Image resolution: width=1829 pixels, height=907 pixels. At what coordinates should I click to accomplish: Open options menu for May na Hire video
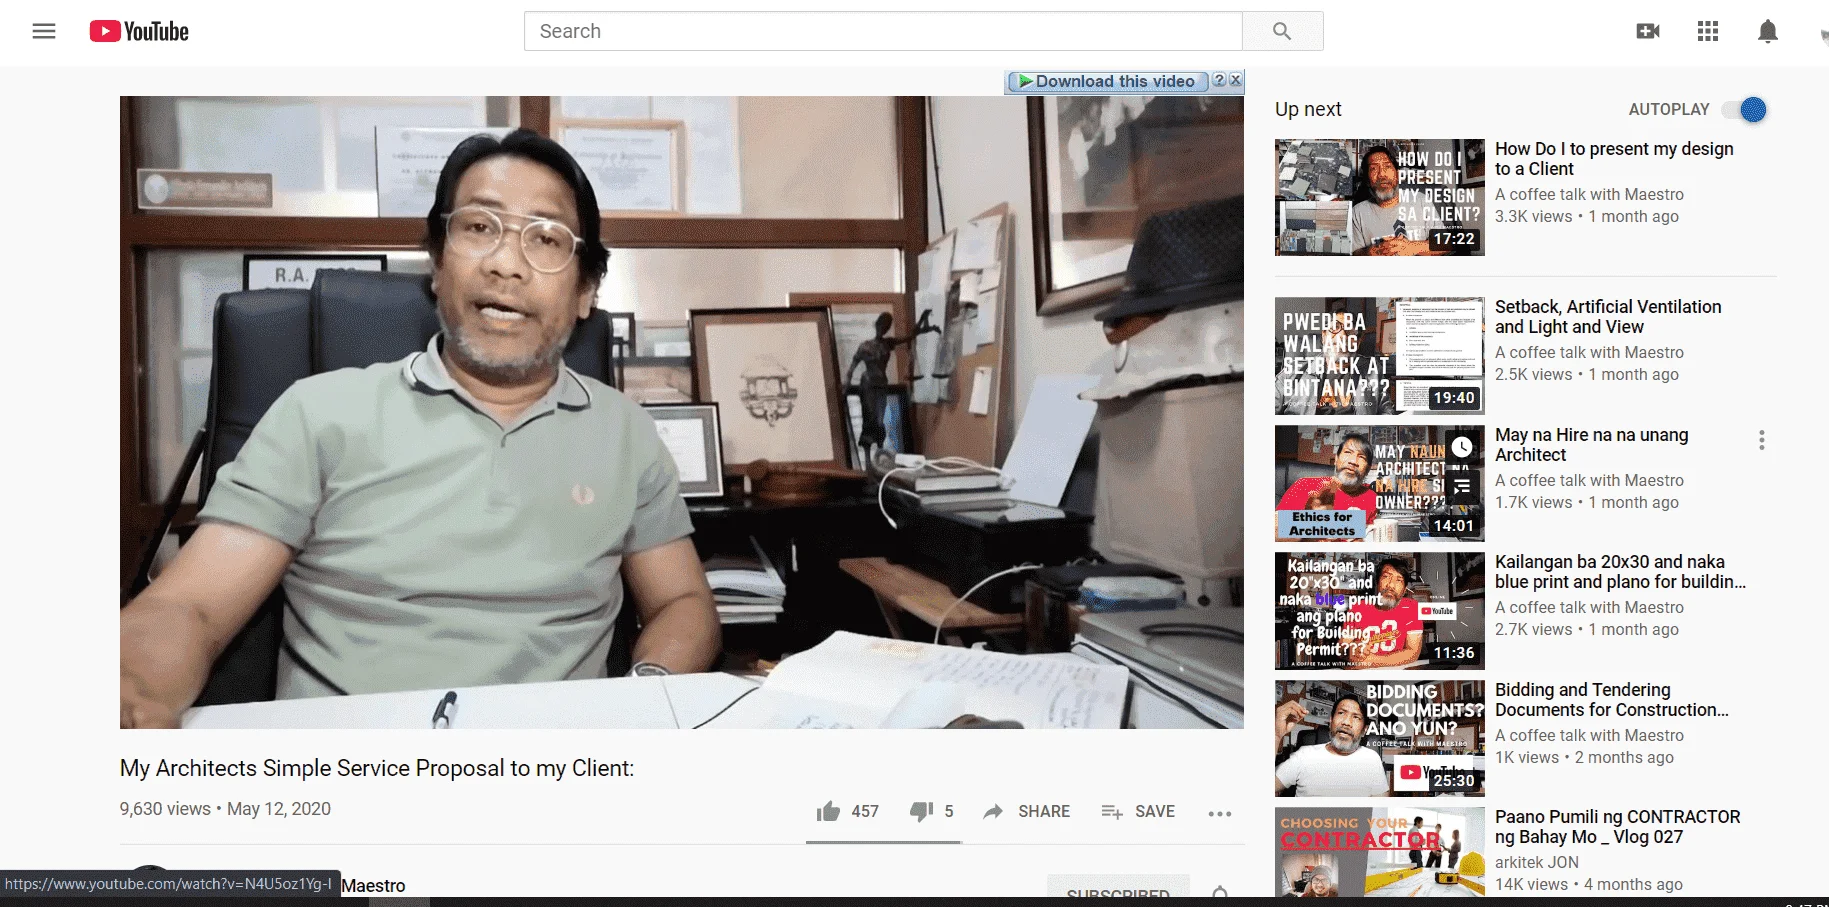tap(1762, 440)
